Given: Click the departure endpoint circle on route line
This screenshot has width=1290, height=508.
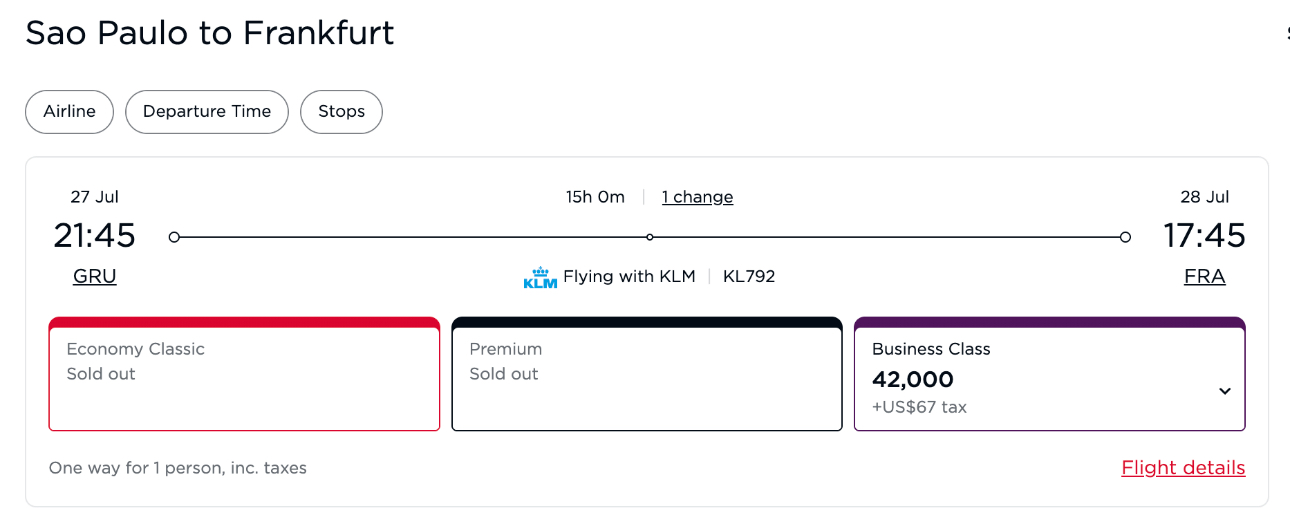Looking at the screenshot, I should pos(175,237).
